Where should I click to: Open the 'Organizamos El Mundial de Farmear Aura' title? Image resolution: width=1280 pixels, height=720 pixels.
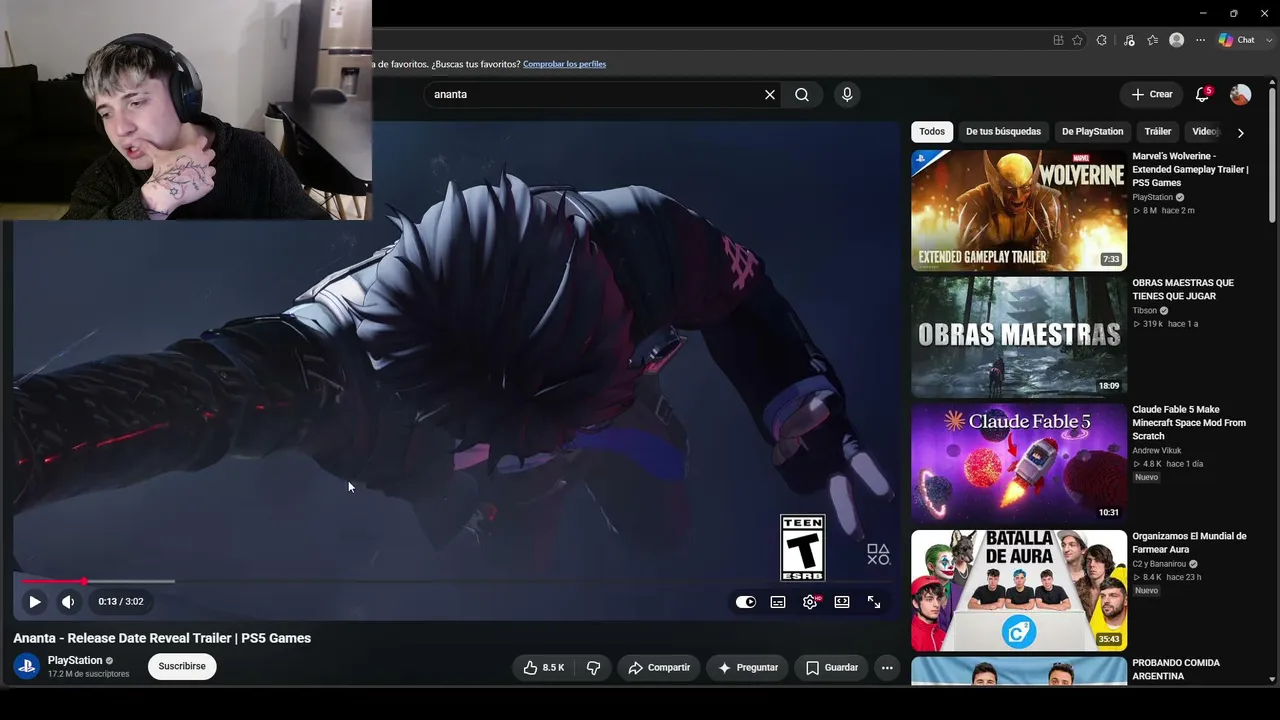point(1189,543)
